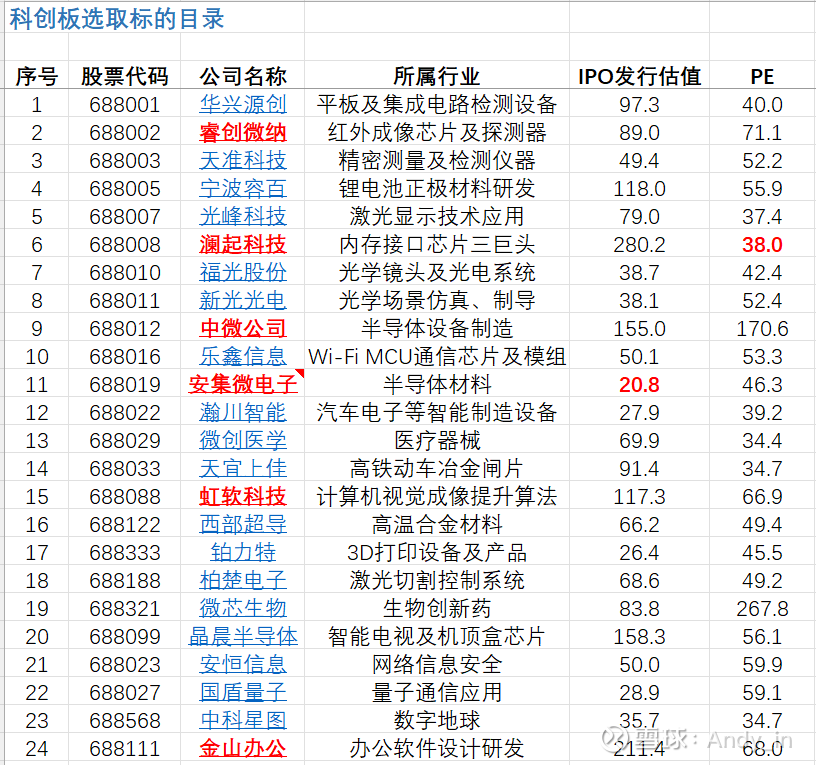This screenshot has height=765, width=816.
Task: Select industry cell 内存接口芯片三巨头
Action: (x=437, y=245)
